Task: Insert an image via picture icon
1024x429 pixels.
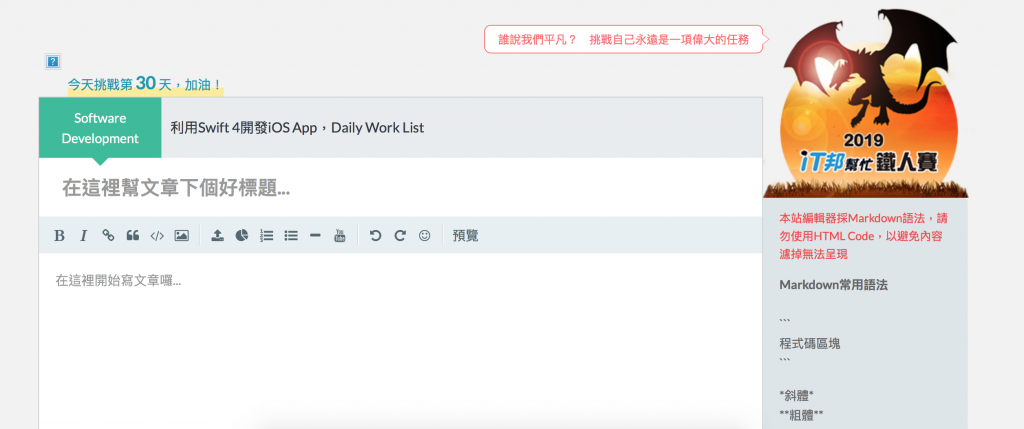Action: click(x=182, y=235)
